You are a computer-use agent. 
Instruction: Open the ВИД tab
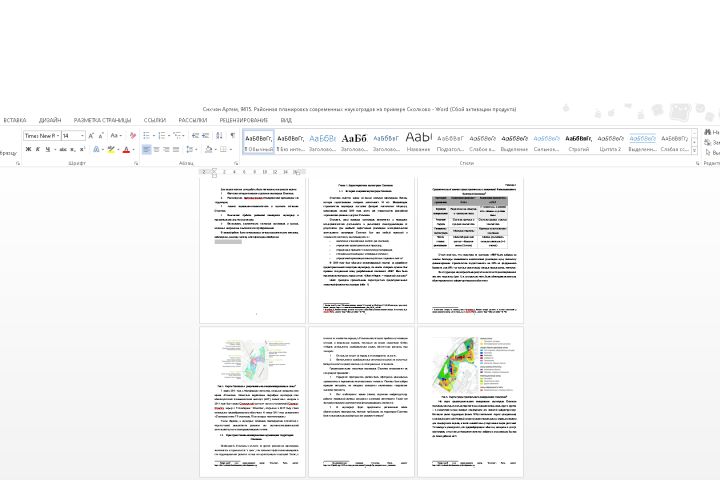286,120
